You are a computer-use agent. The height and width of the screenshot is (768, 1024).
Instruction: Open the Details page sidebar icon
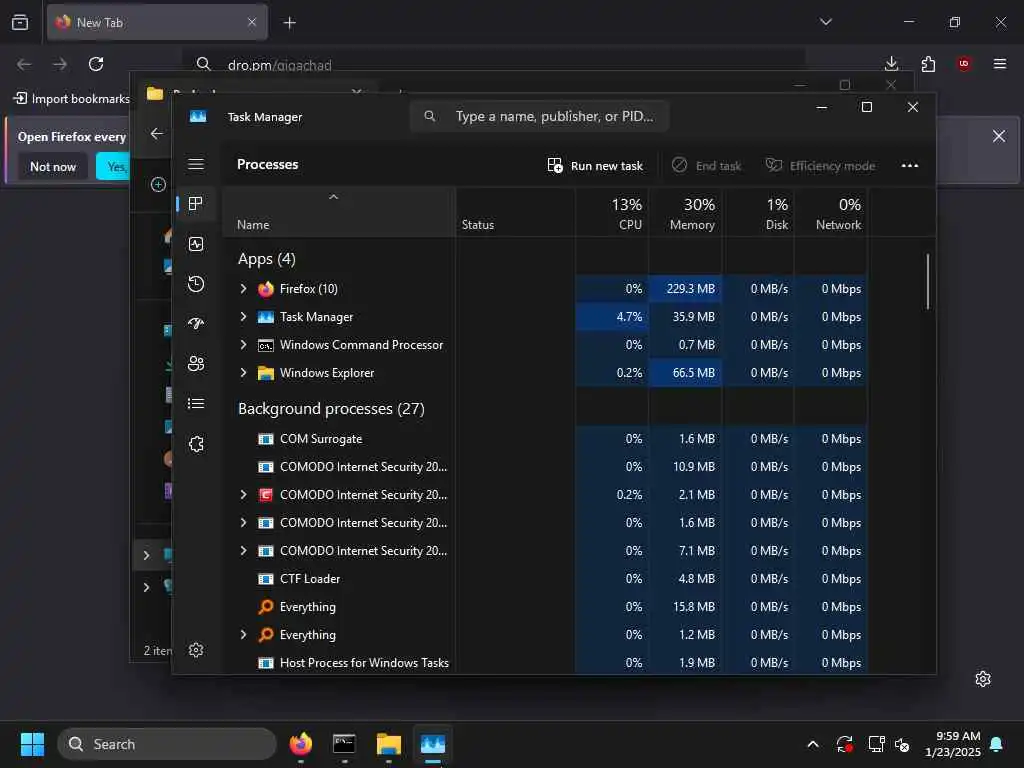(196, 404)
